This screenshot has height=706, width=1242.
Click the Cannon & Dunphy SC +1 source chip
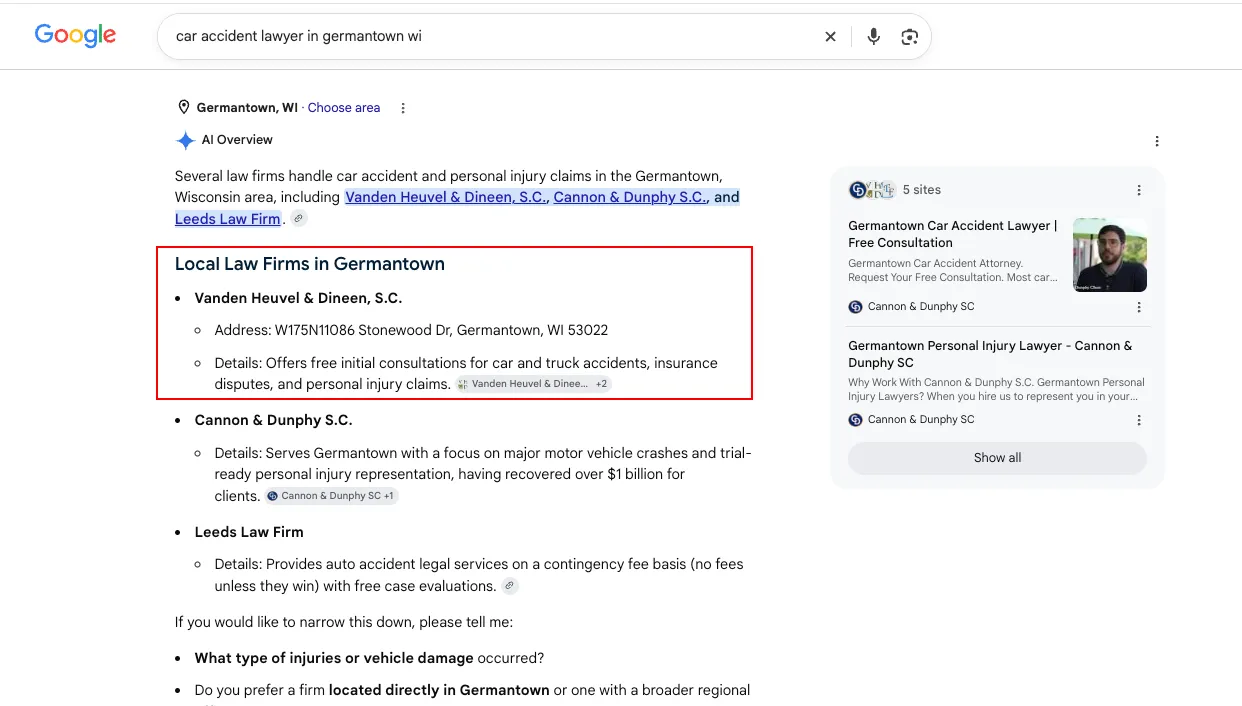coord(332,496)
